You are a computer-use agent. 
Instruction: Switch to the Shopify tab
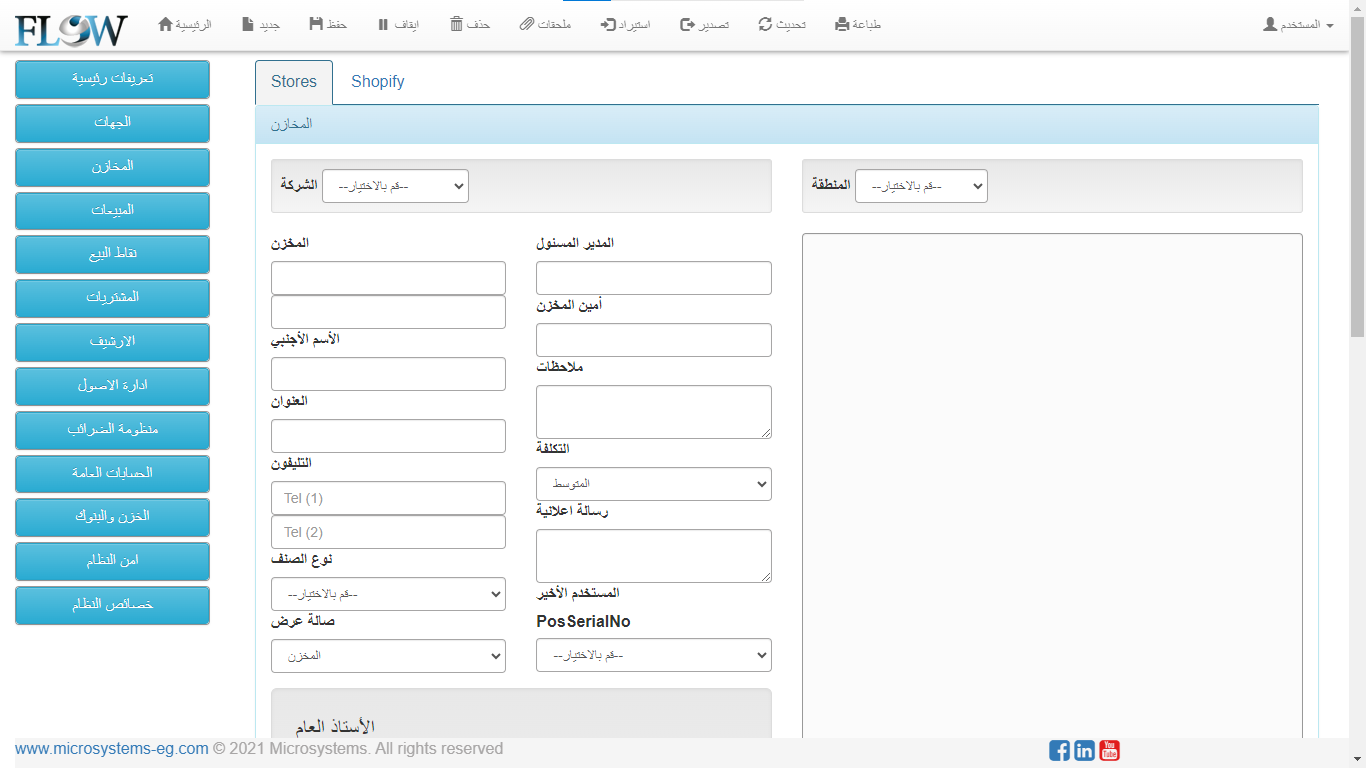tap(377, 82)
